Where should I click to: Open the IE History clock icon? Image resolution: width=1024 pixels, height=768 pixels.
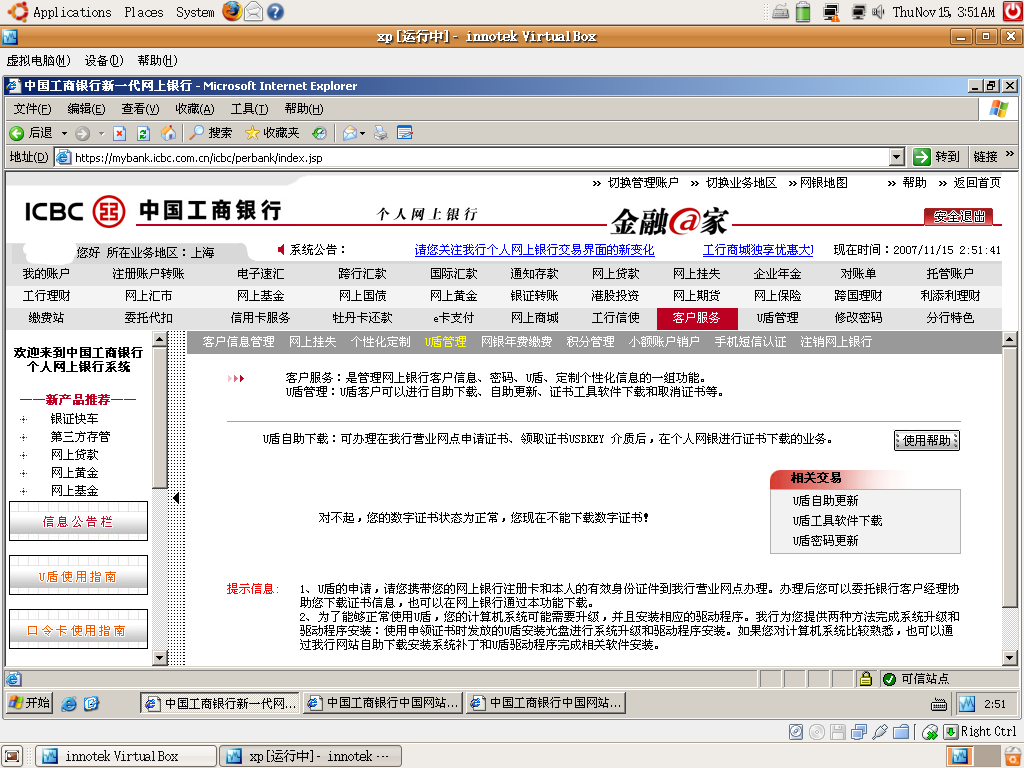319,133
